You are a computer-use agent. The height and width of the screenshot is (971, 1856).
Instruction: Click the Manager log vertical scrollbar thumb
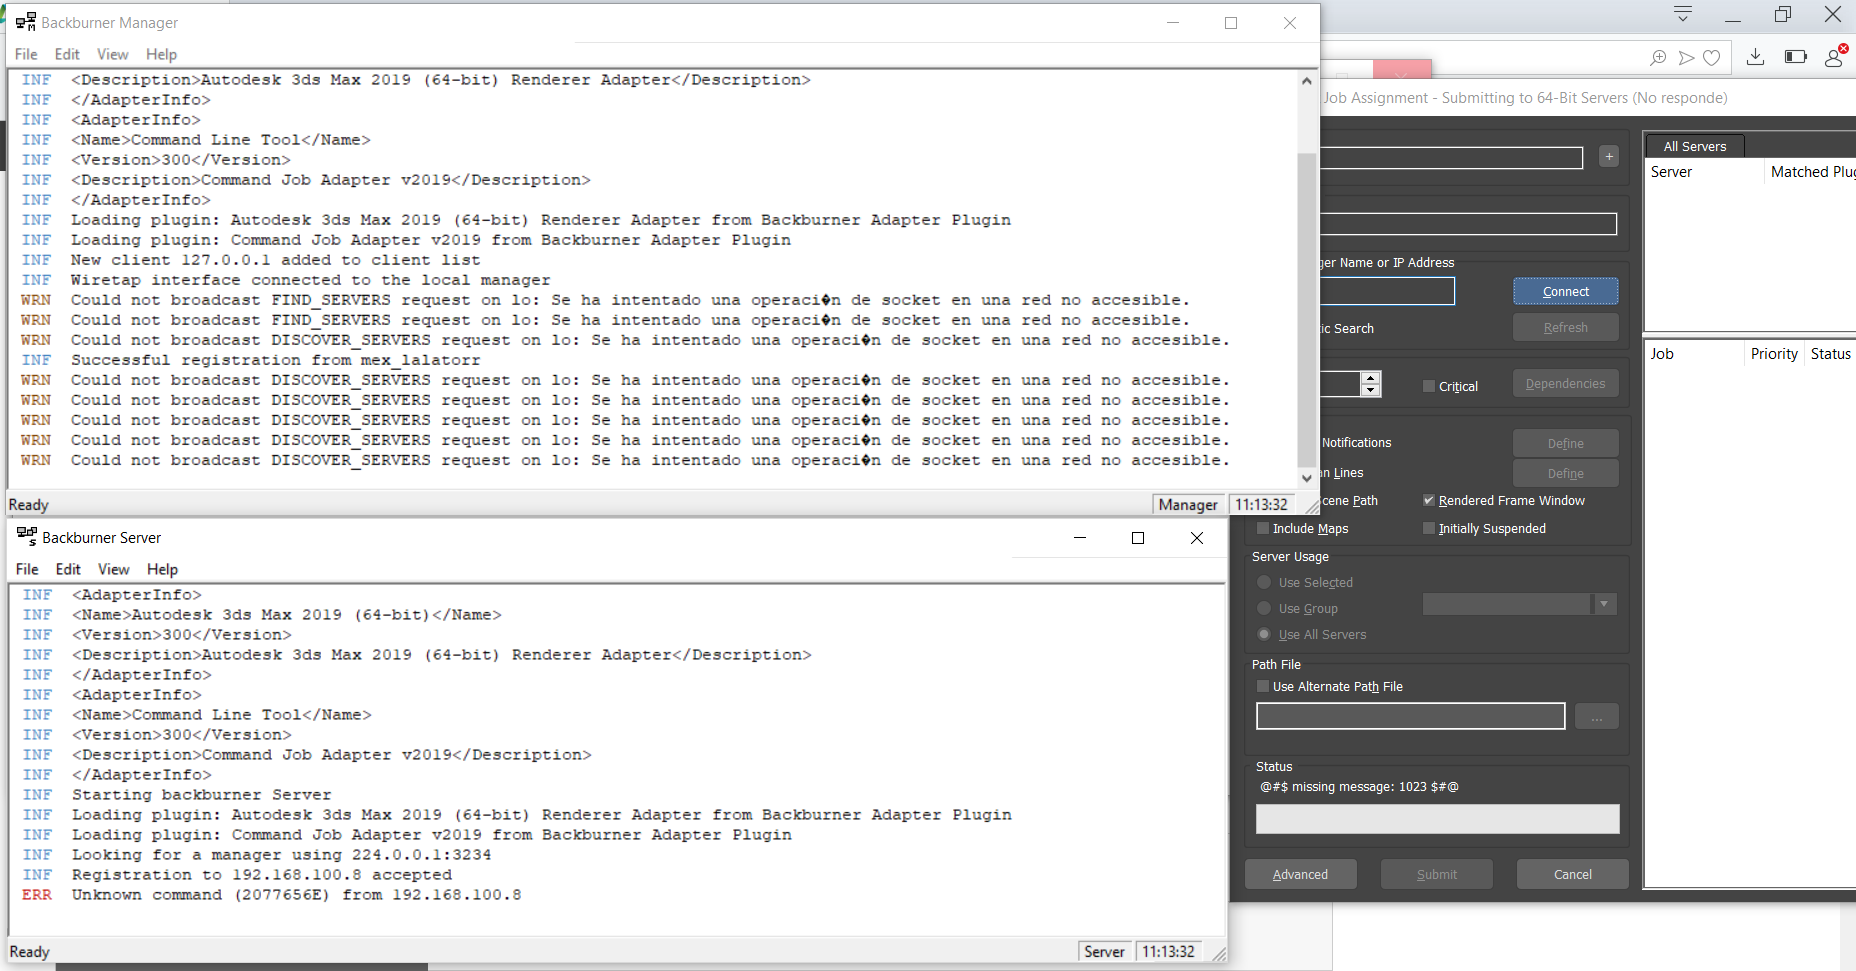[1306, 308]
